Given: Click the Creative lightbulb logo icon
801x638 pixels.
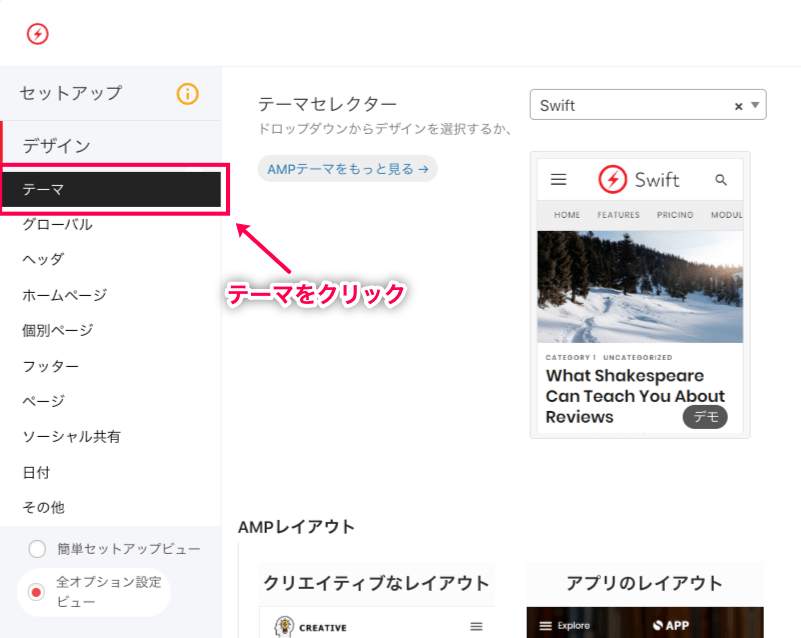Looking at the screenshot, I should click(x=284, y=626).
